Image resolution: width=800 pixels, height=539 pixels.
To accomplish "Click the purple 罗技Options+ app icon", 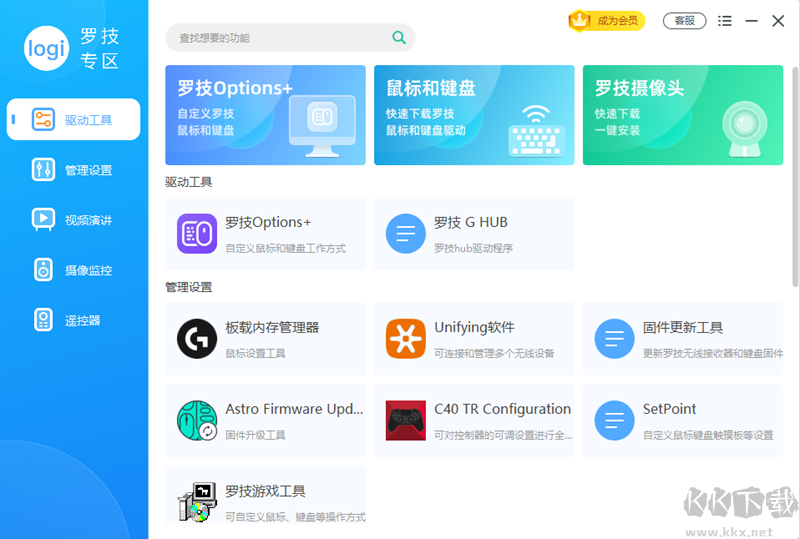I will 197,234.
